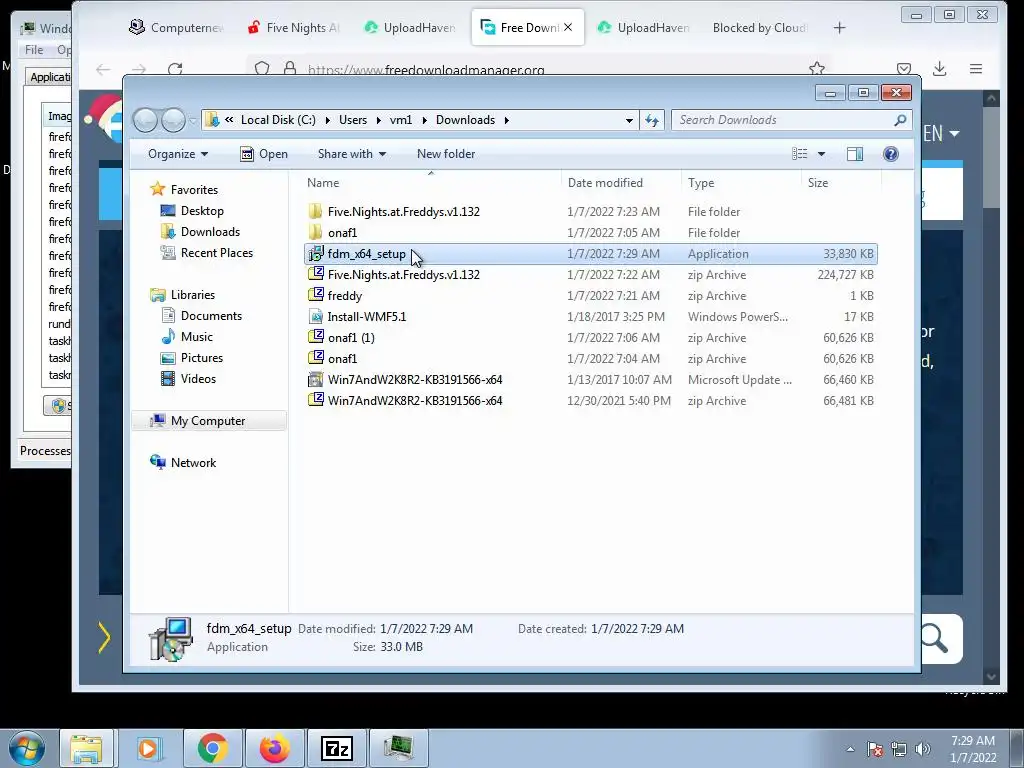The image size is (1024, 768).
Task: Expand the views options dropdown arrow
Action: coord(821,154)
